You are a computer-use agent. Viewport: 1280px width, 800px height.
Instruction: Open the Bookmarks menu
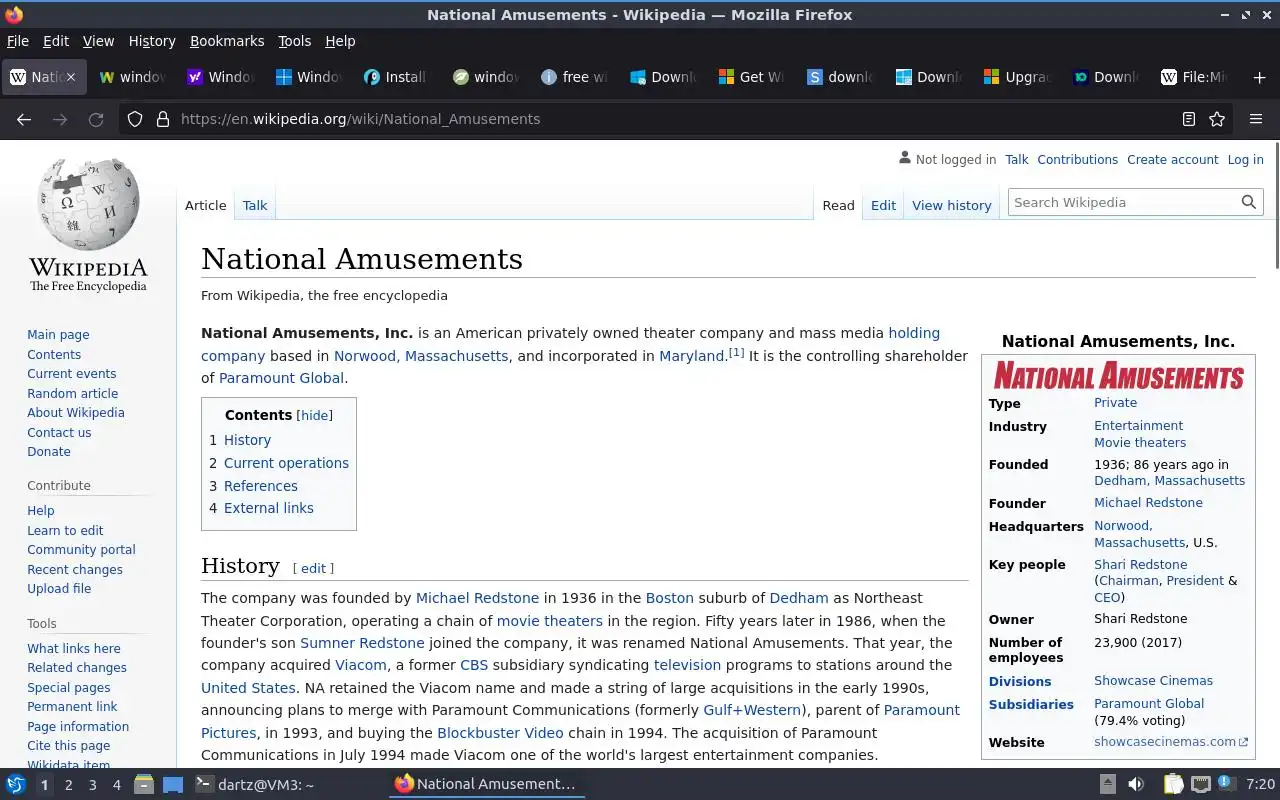(x=227, y=41)
